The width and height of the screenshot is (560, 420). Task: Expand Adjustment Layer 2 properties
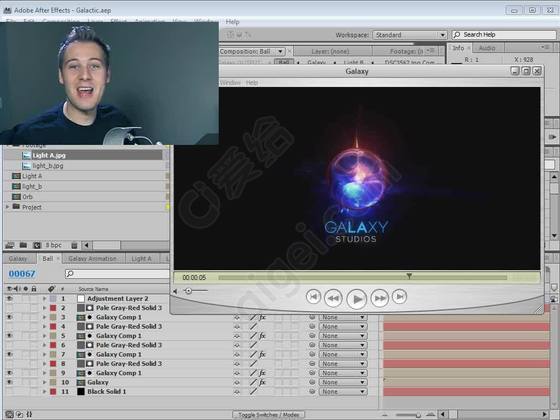pyautogui.click(x=44, y=298)
